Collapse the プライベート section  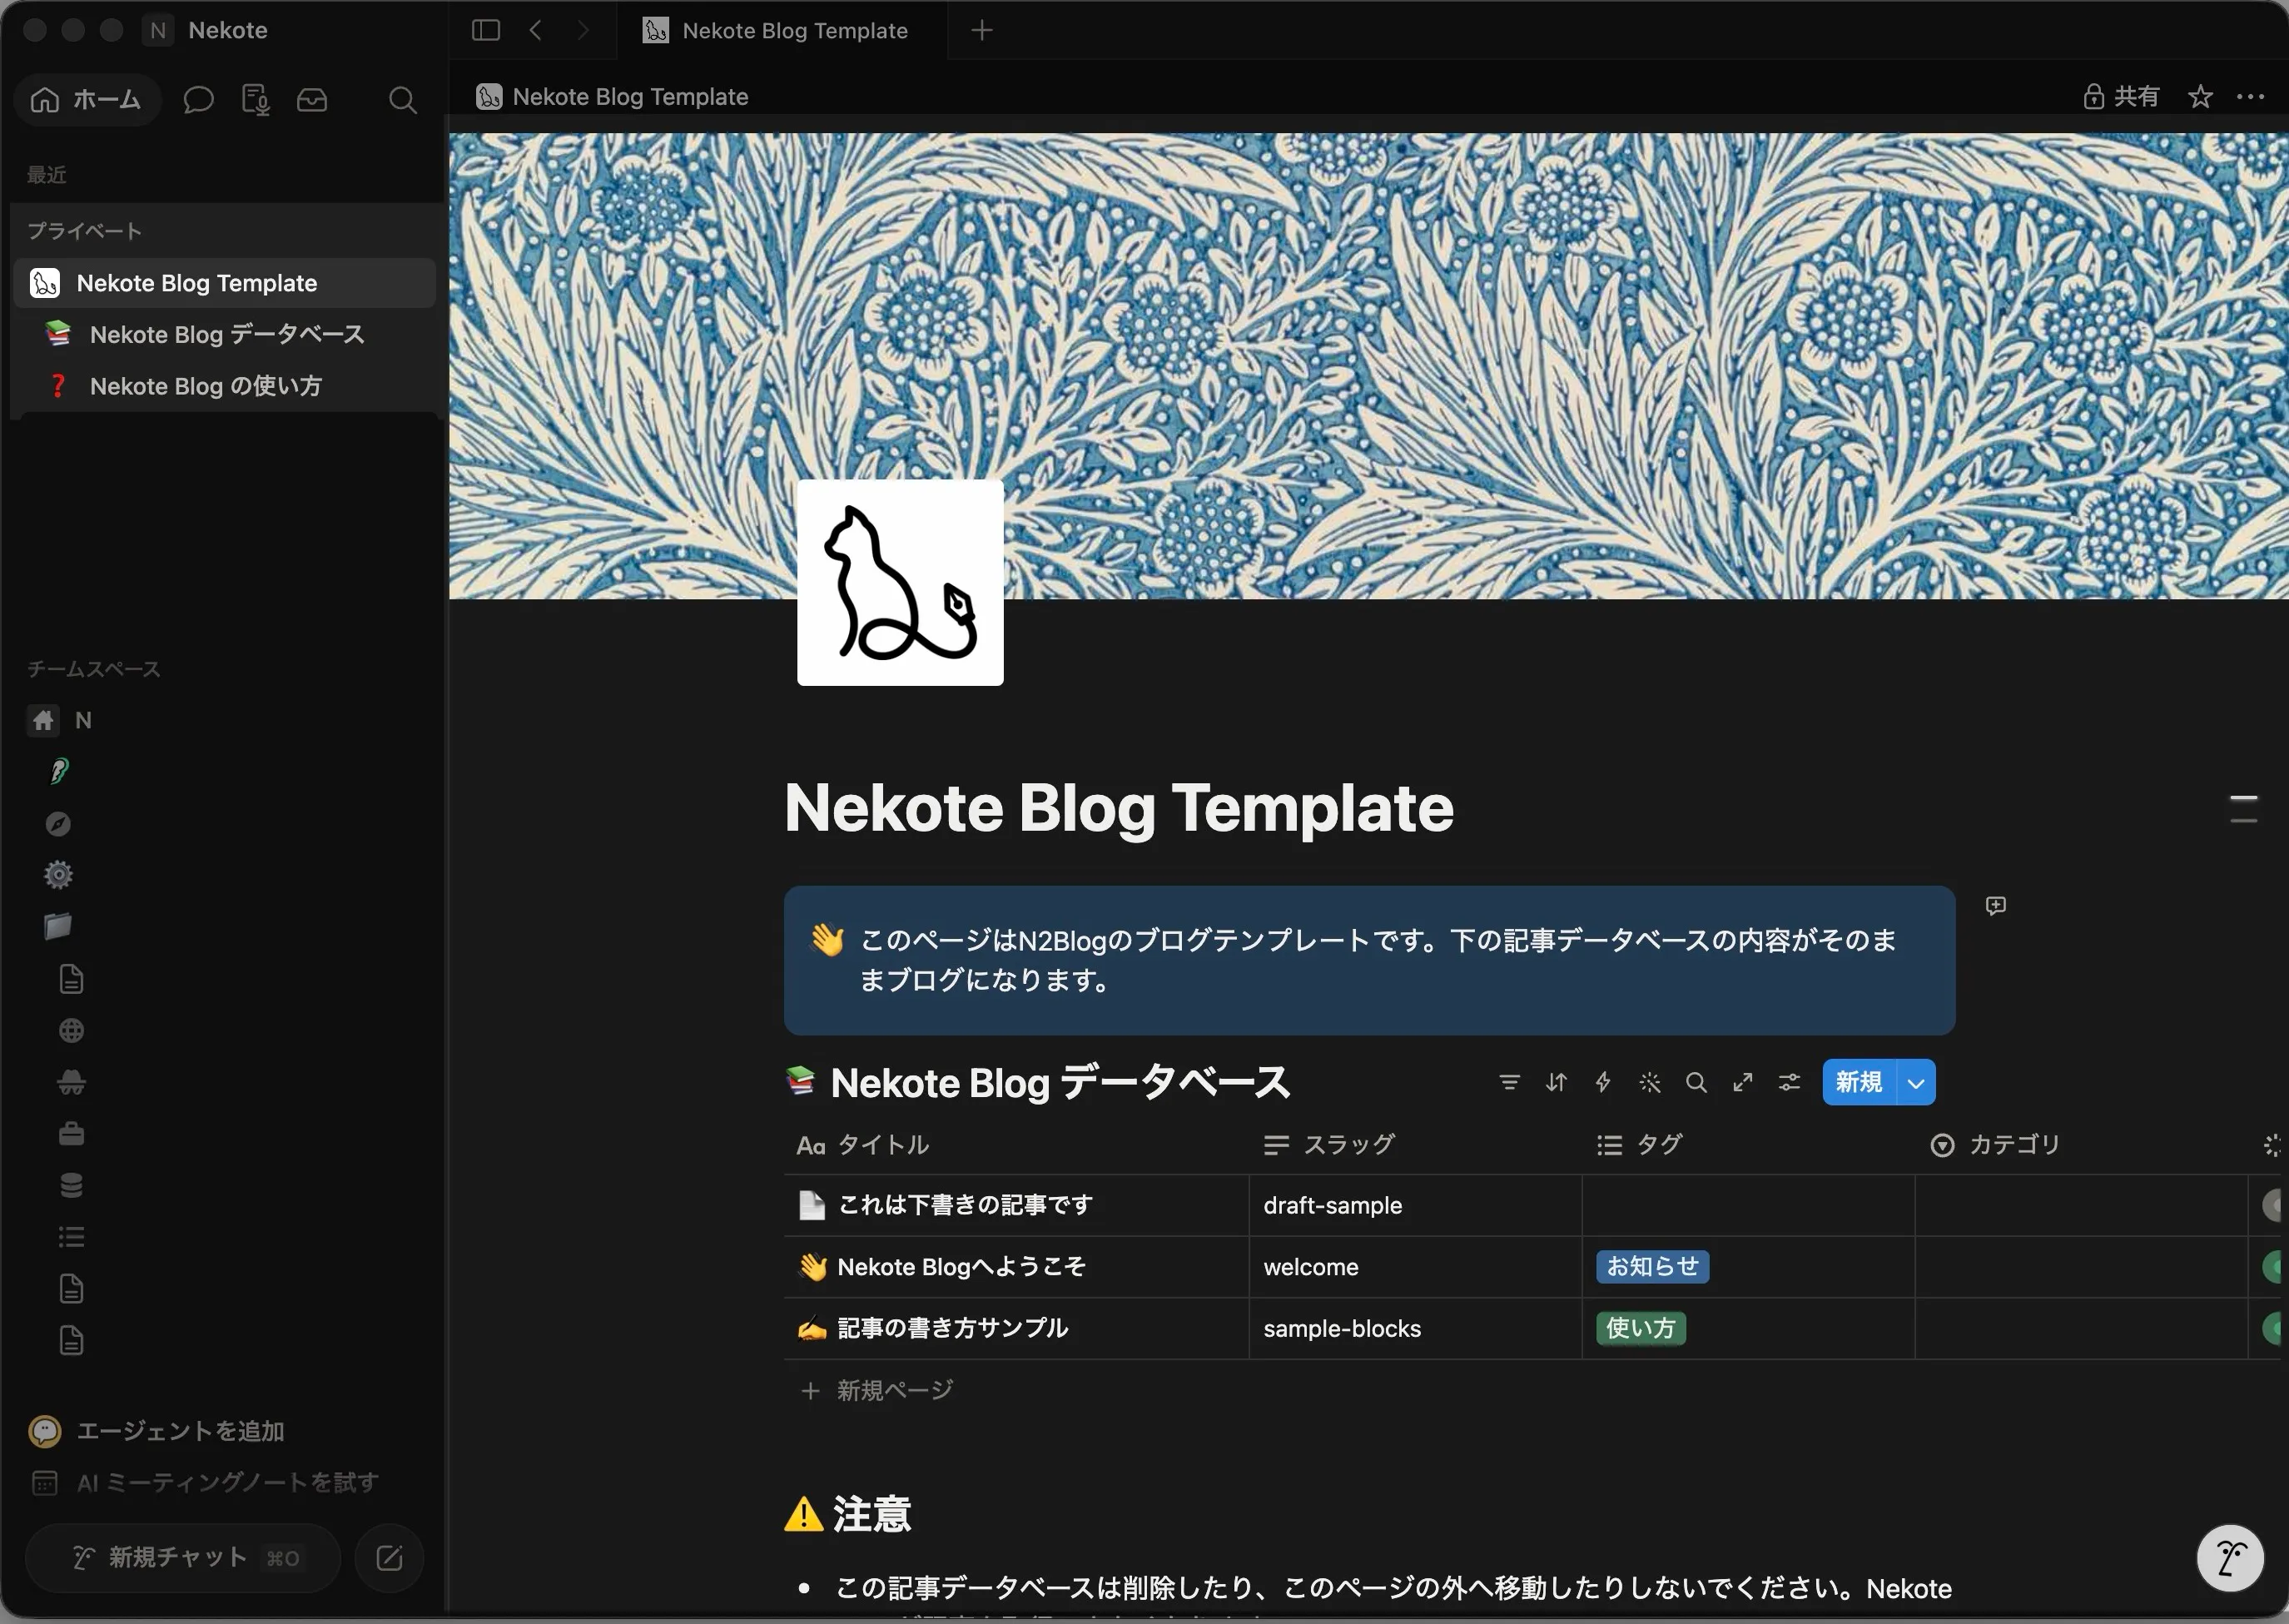coord(85,231)
